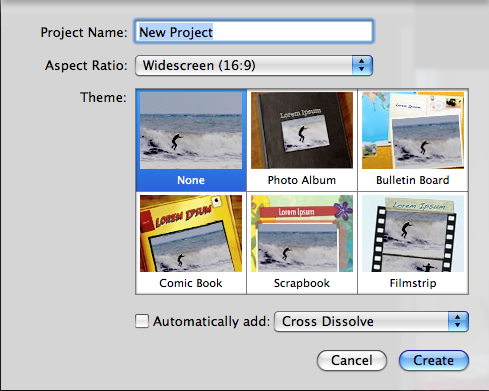Click the Create button

(434, 360)
